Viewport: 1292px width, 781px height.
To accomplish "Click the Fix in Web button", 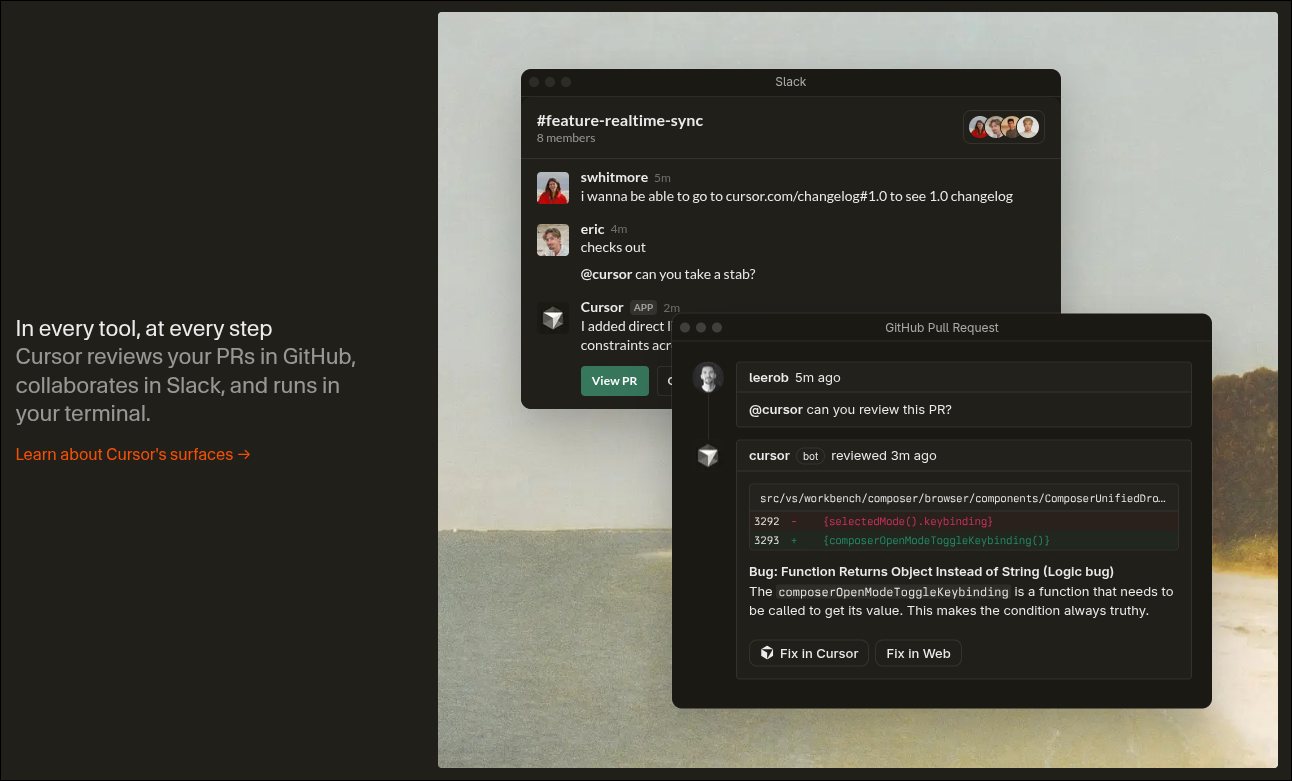I will (x=918, y=653).
